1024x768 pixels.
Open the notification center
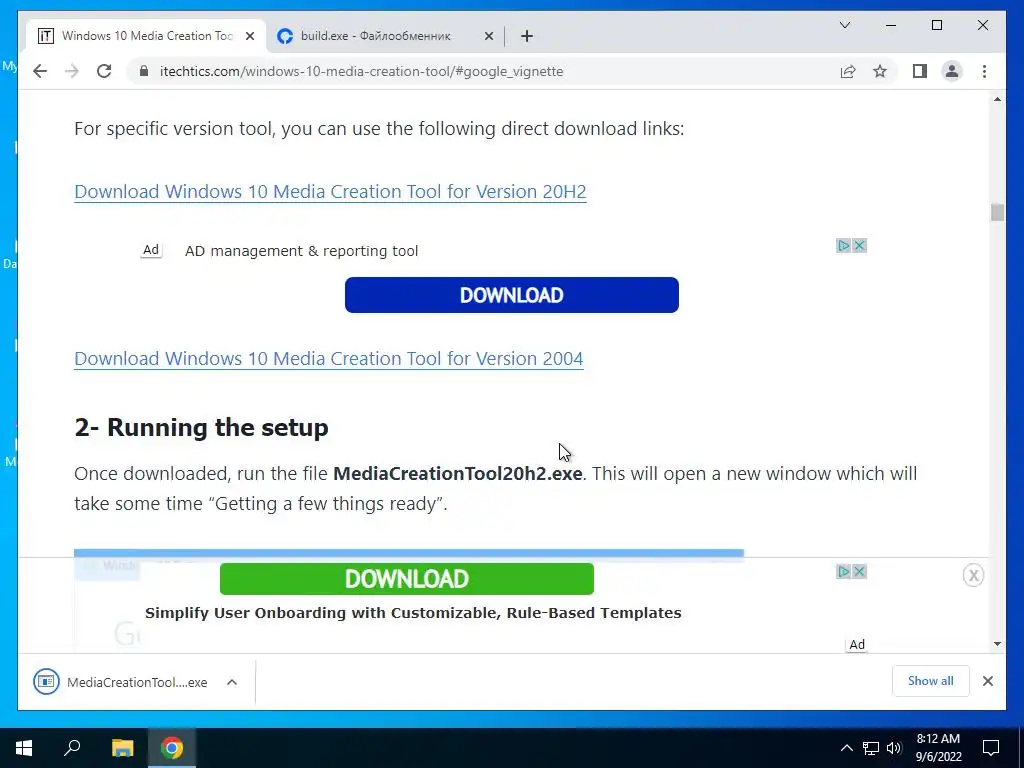(991, 748)
